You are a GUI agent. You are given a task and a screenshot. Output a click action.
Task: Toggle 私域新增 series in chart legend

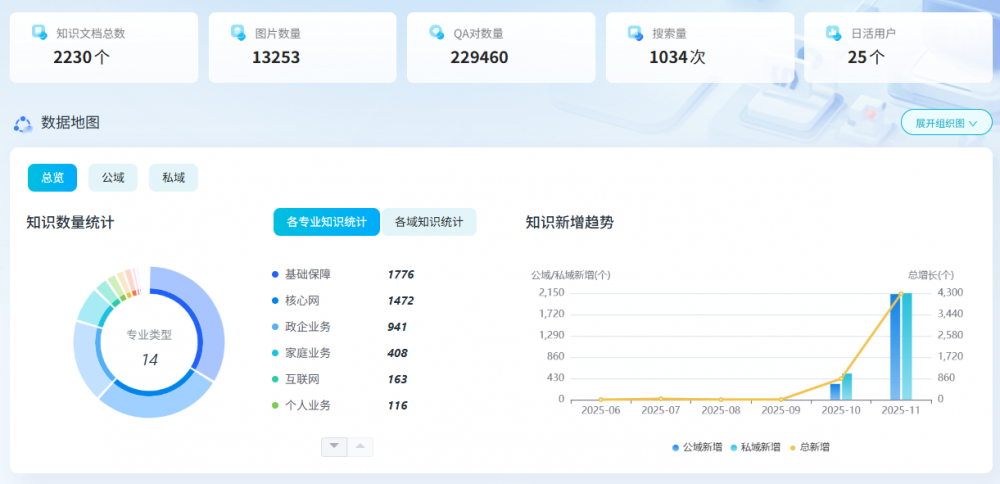click(756, 447)
